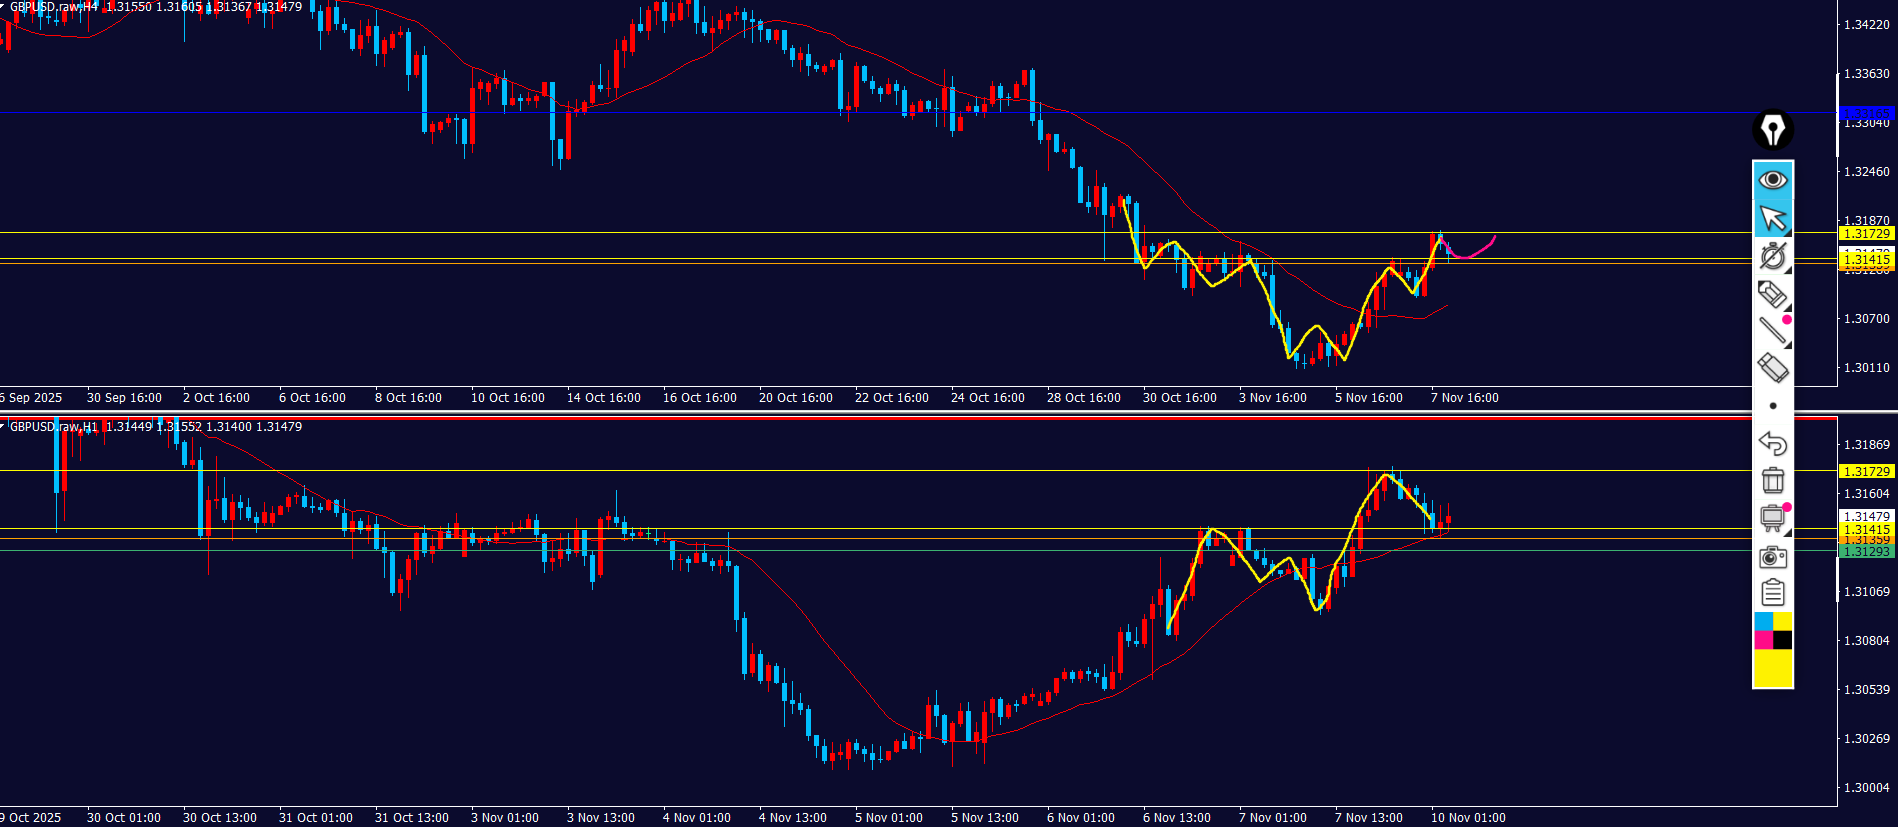This screenshot has width=1898, height=827.
Task: Undo the last drawing stroke
Action: pos(1773,443)
